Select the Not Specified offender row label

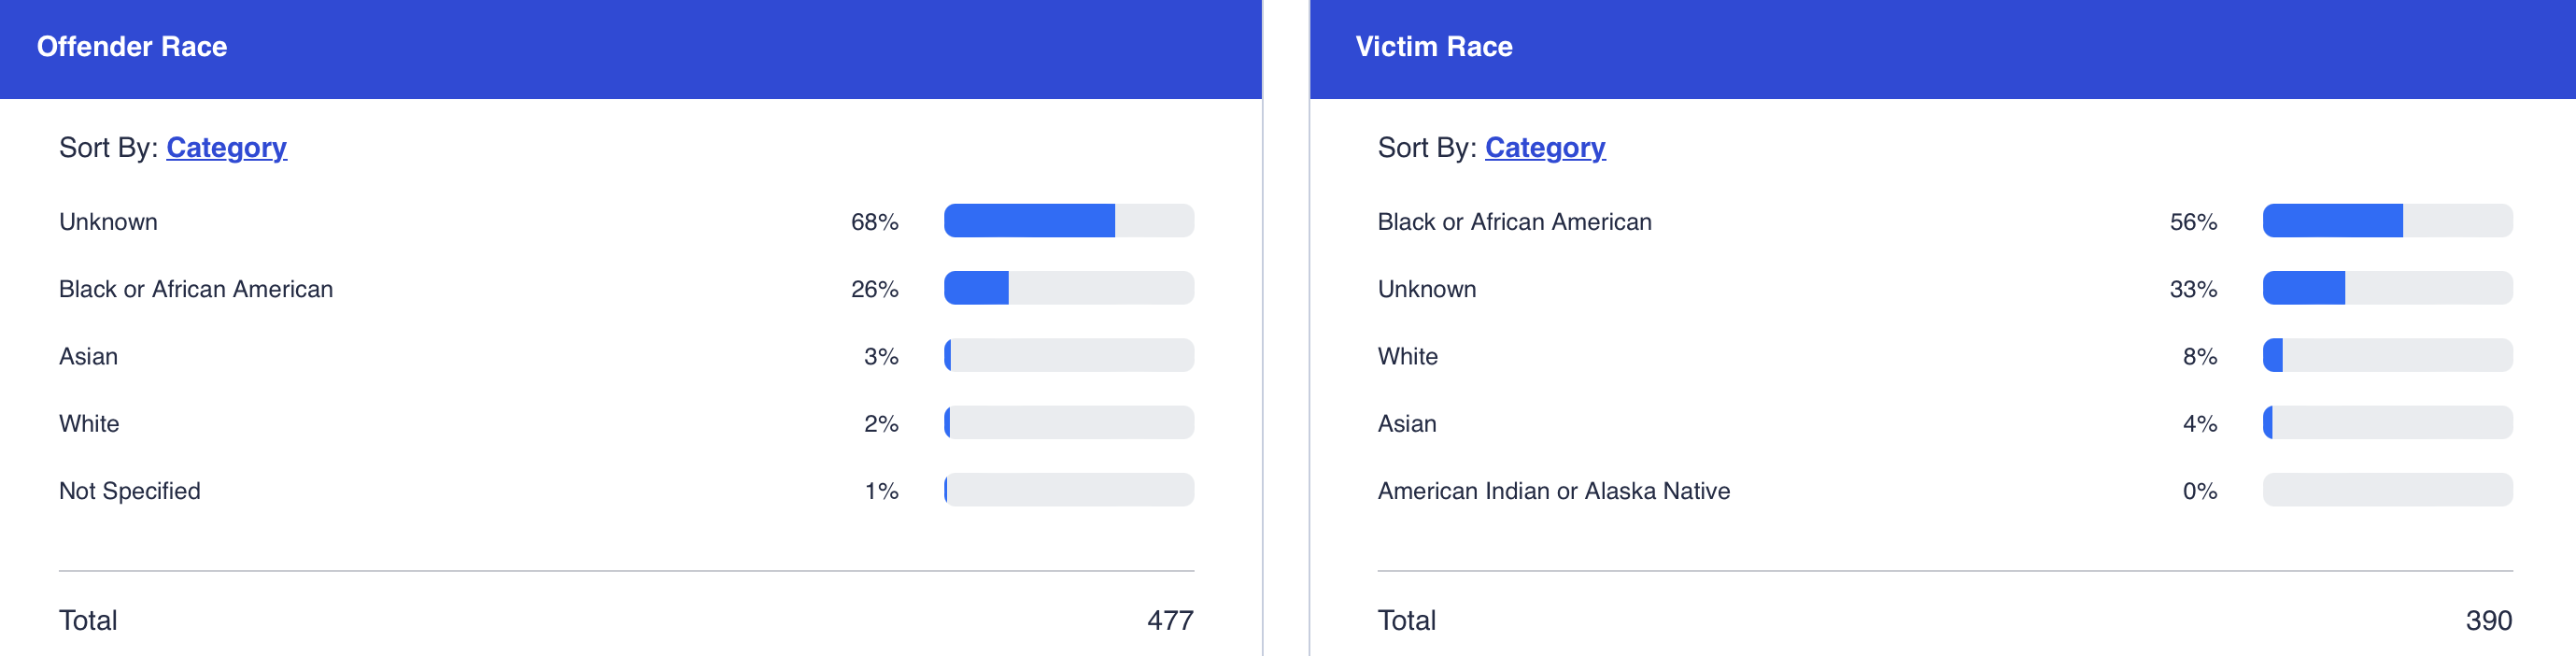130,491
